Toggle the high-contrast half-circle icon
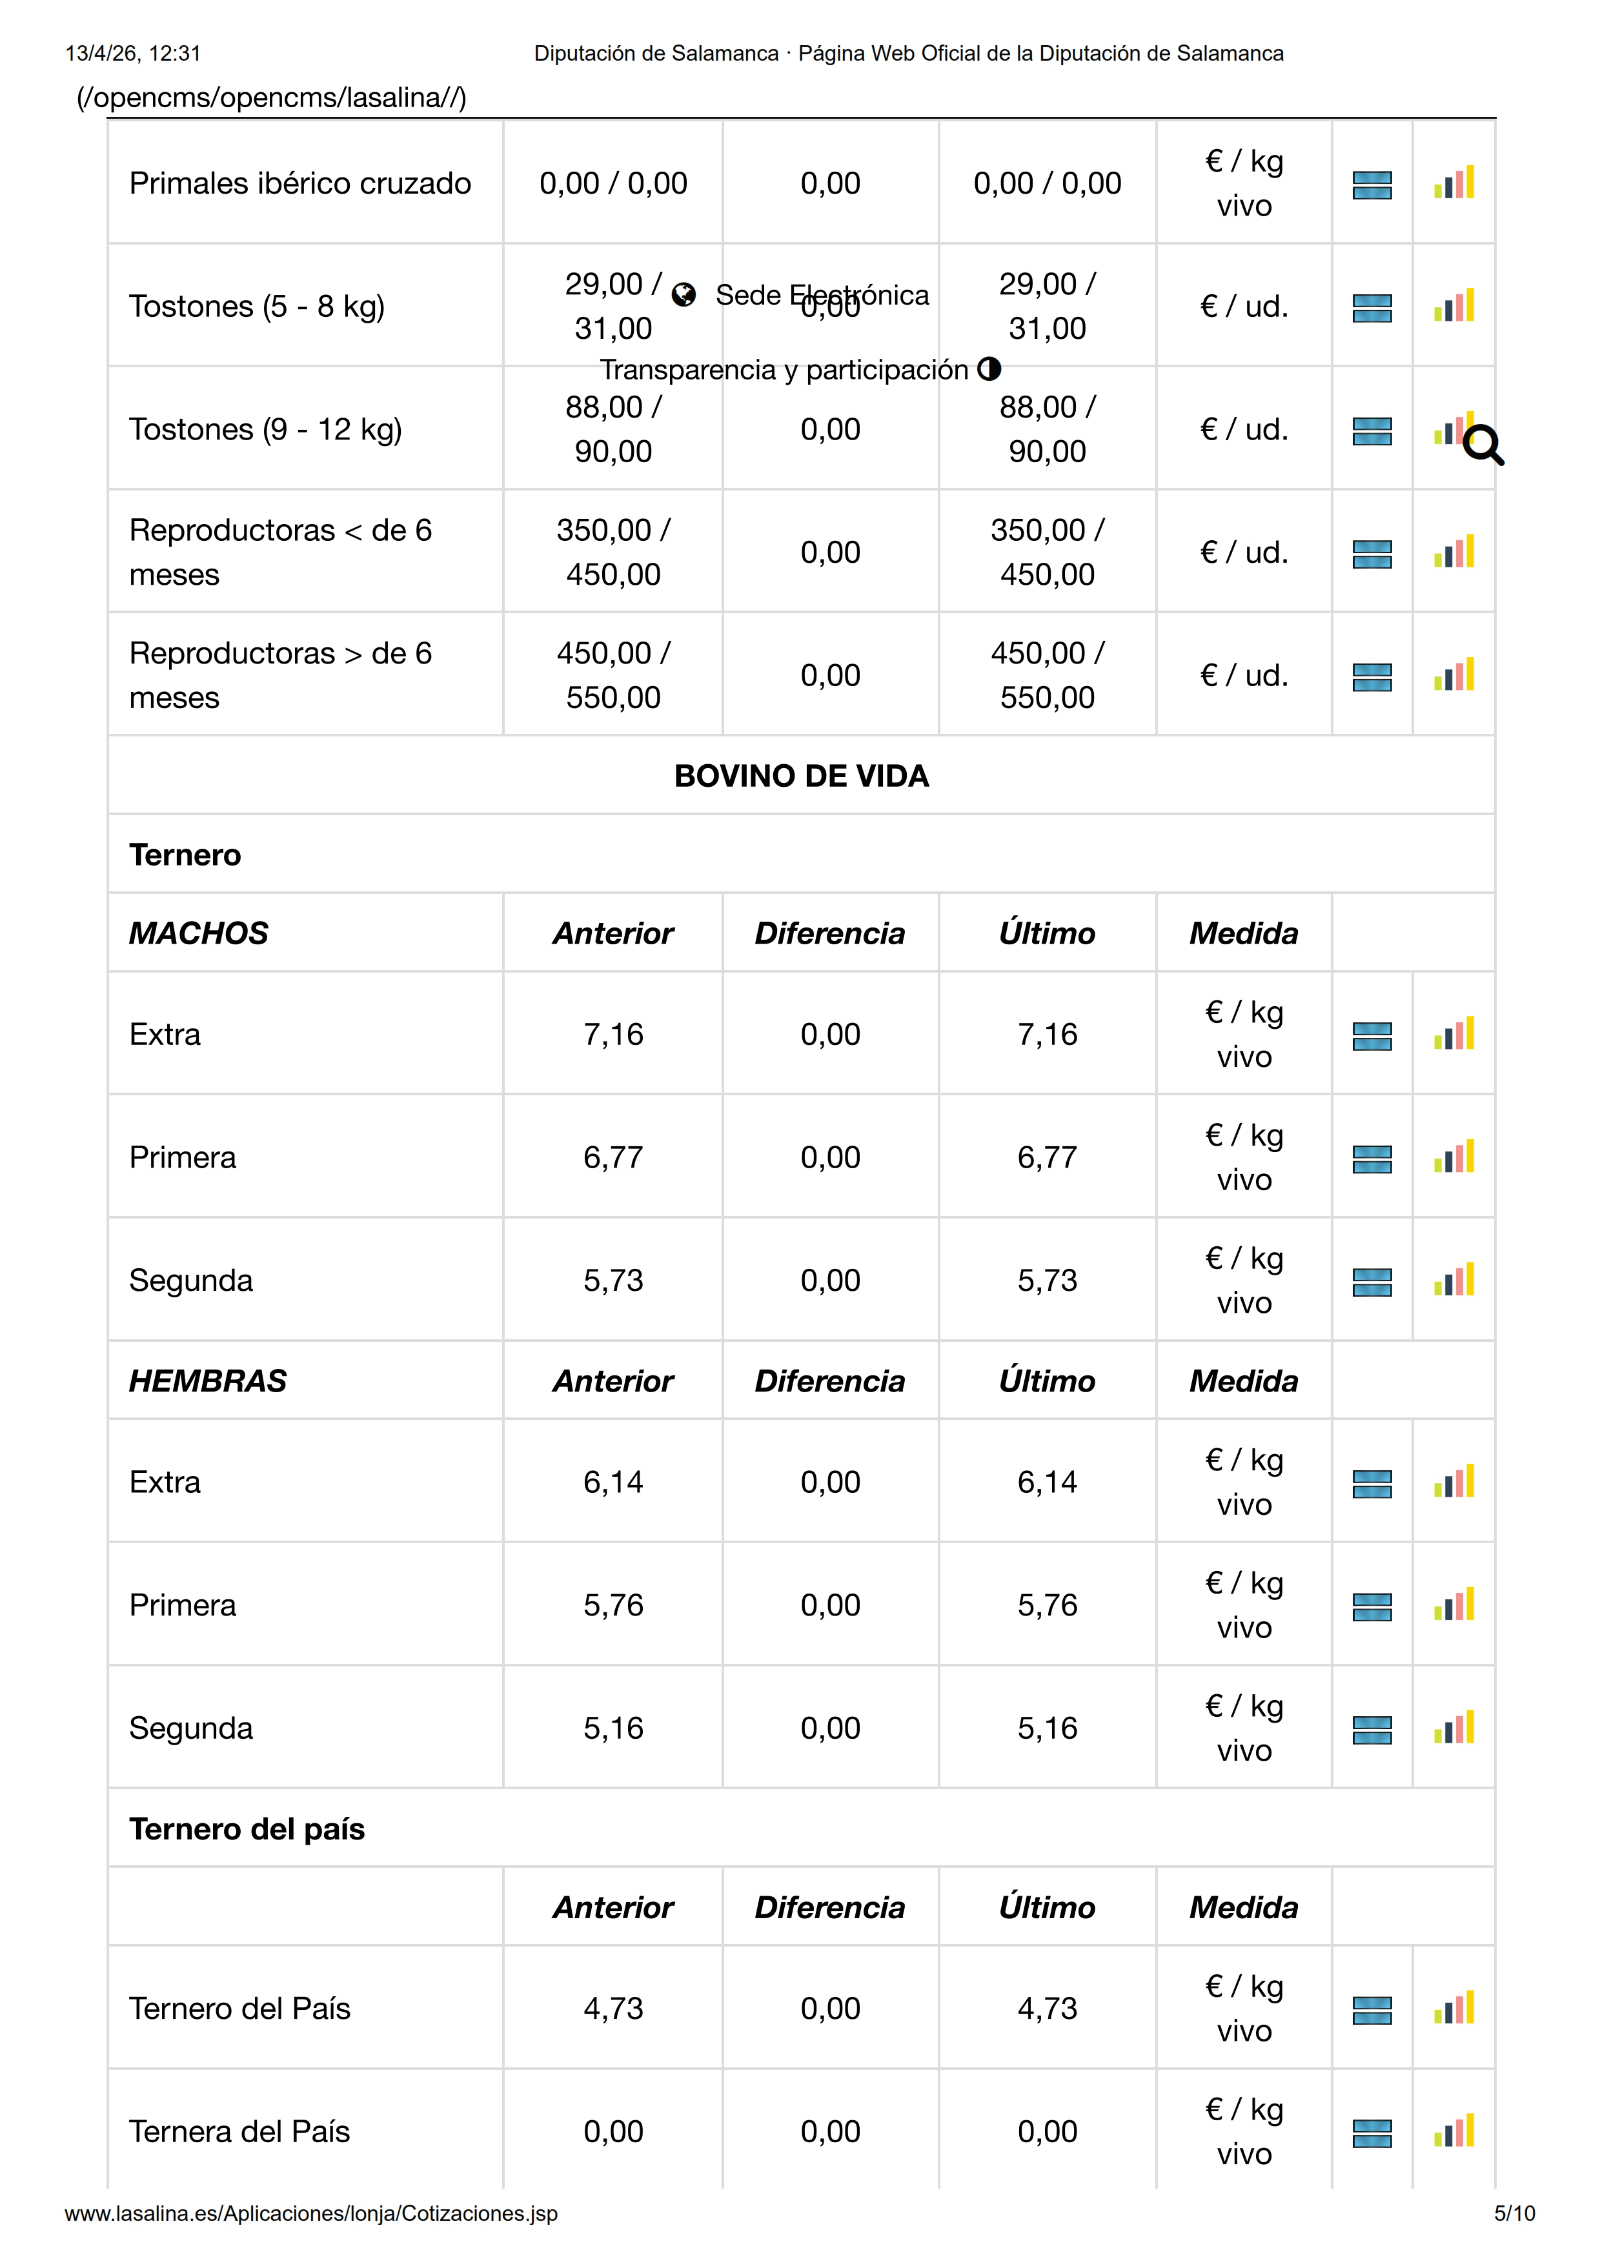 (x=989, y=369)
